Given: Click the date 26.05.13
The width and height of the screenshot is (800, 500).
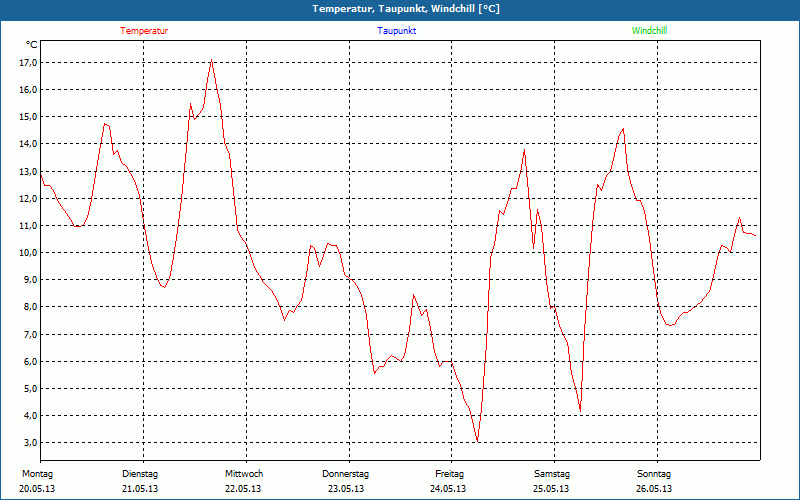Looking at the screenshot, I should pos(654,489).
